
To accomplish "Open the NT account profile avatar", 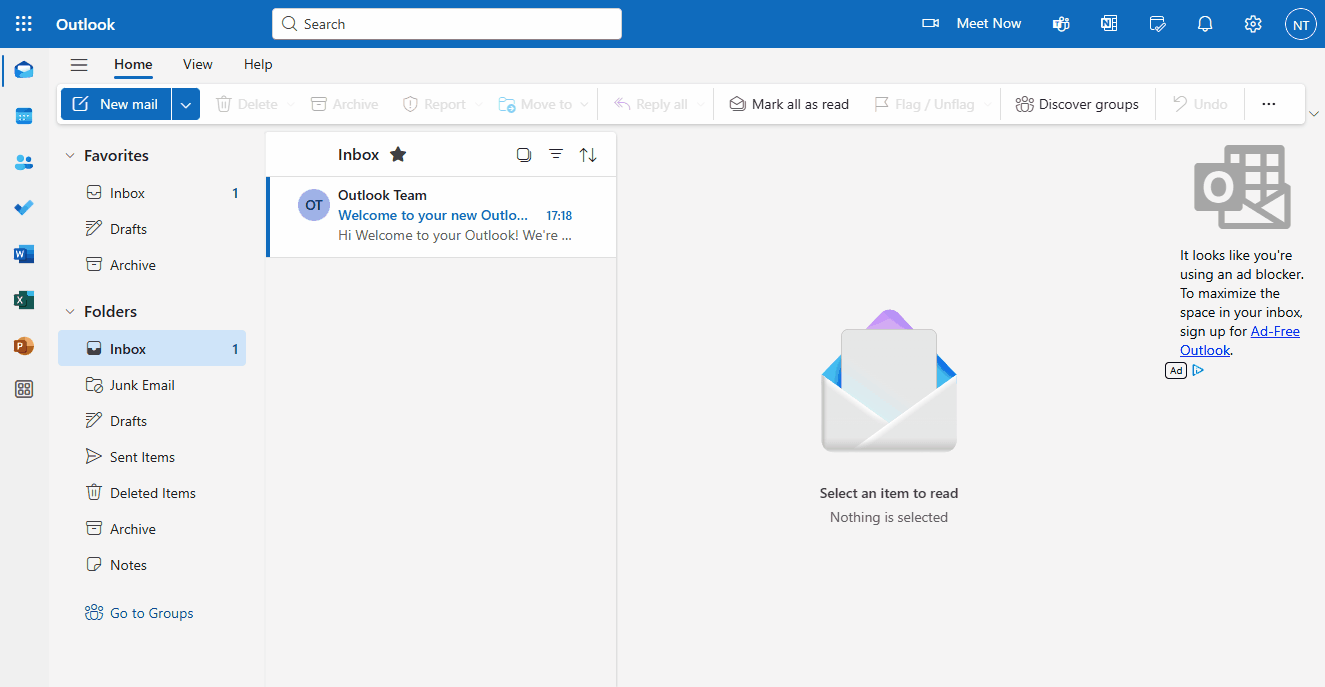I will 1301,25.
